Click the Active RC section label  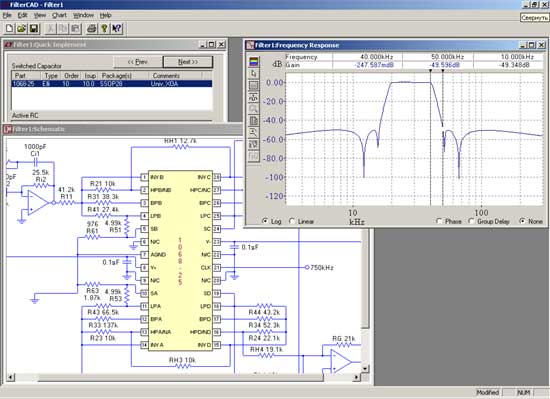click(x=25, y=116)
